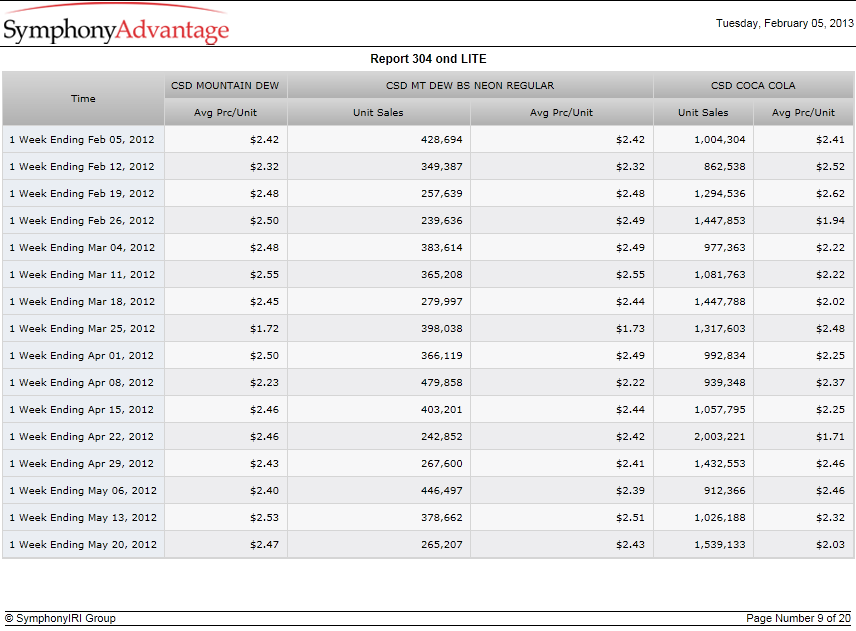Click Coca Cola price $2.62
The width and height of the screenshot is (856, 631).
tap(830, 194)
